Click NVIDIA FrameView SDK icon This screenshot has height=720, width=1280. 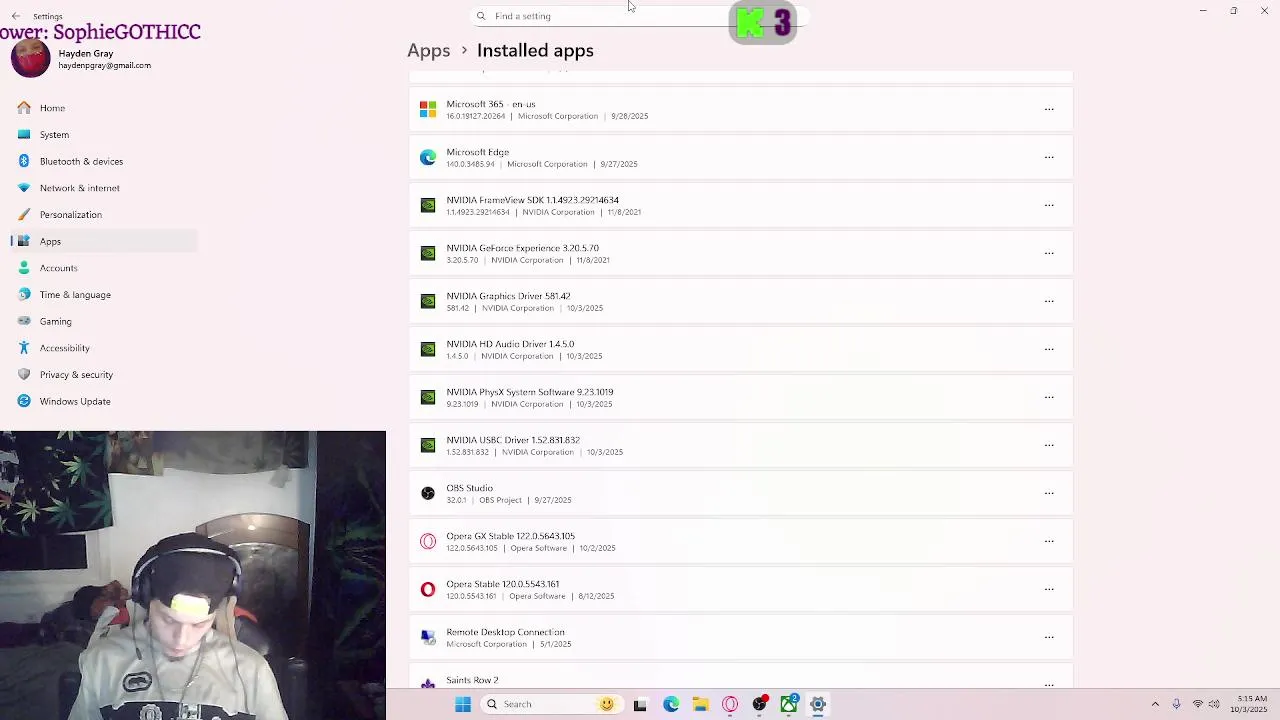[428, 205]
